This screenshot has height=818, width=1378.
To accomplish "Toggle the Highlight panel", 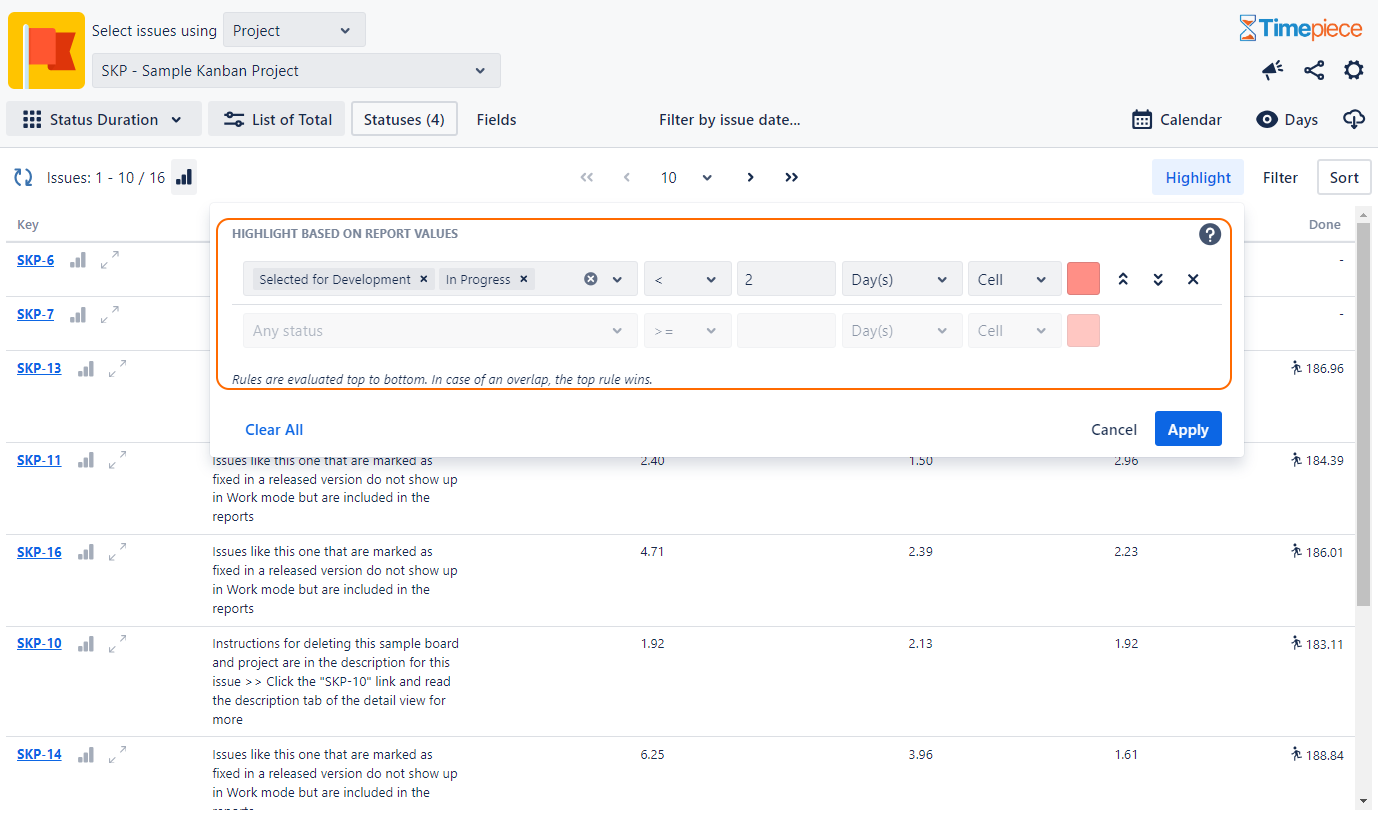I will click(x=1197, y=178).
